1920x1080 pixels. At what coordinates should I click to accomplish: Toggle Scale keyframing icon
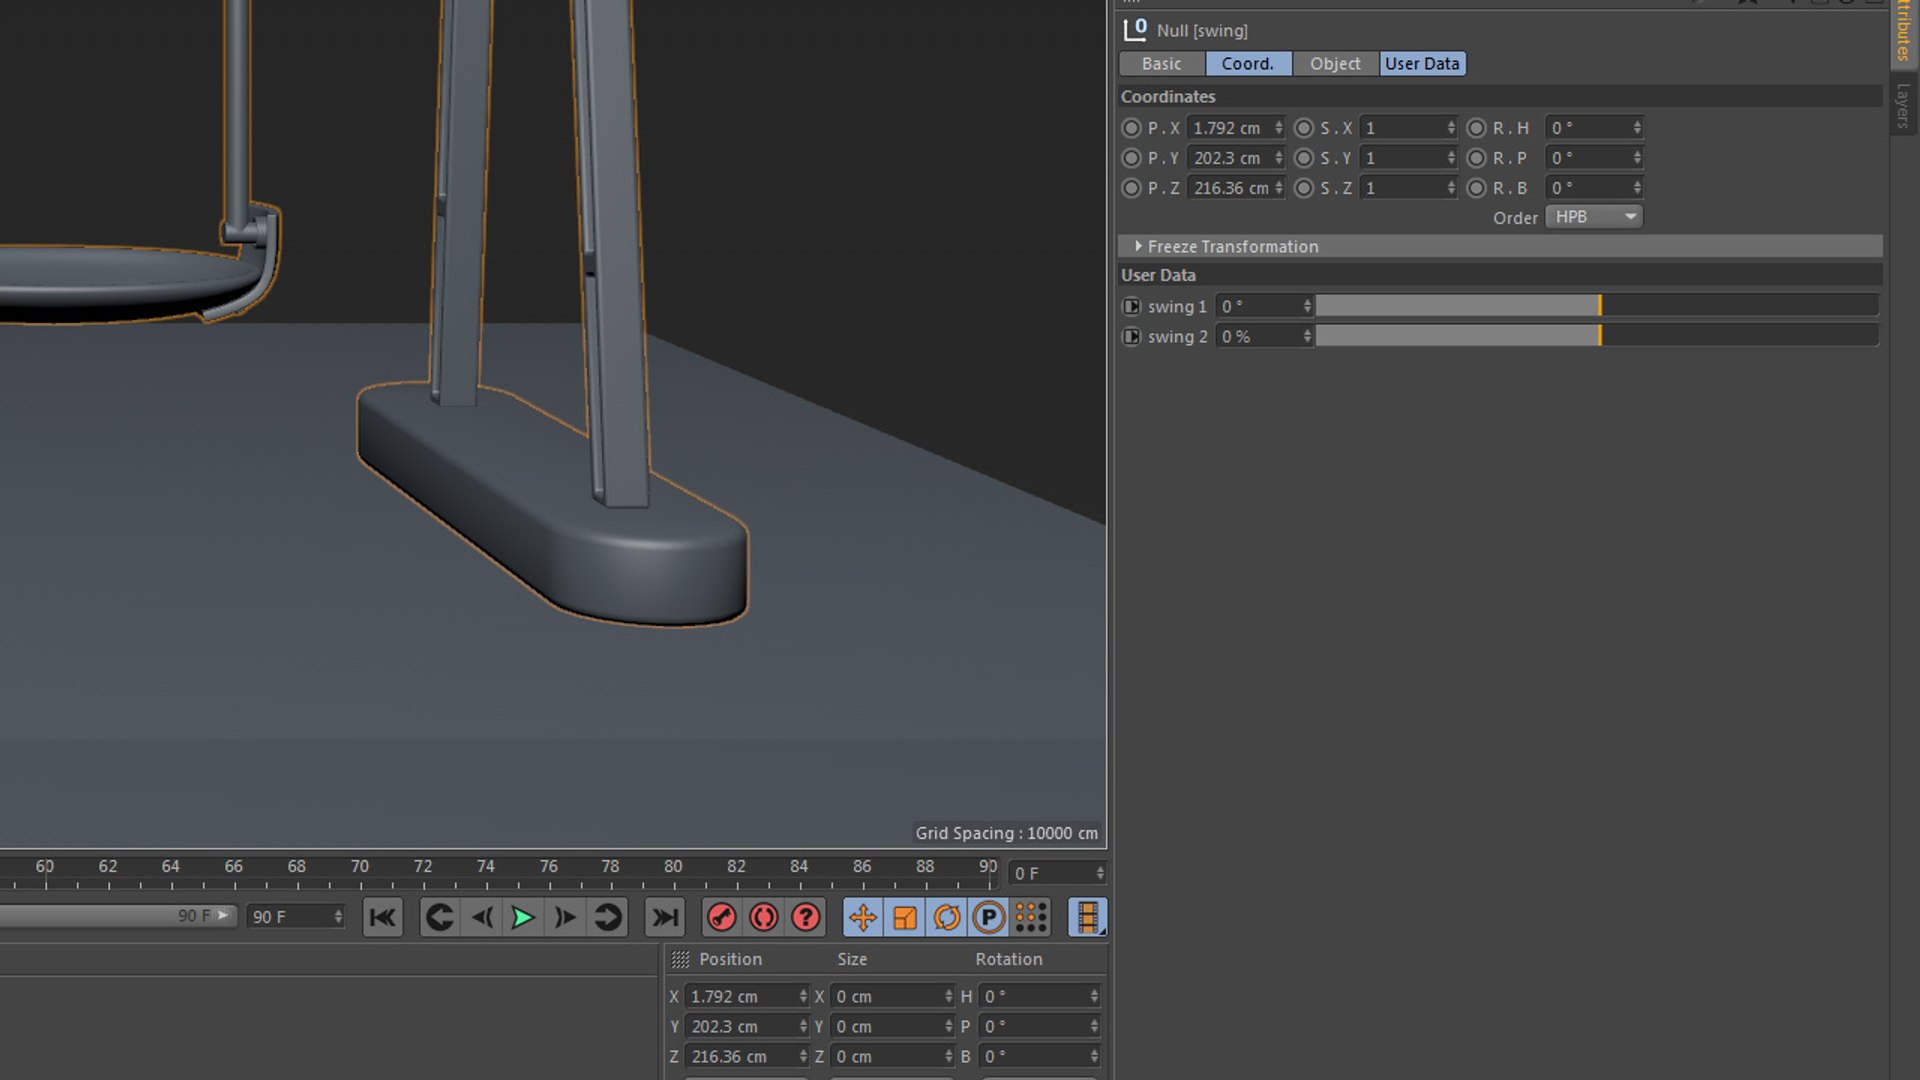[x=905, y=917]
